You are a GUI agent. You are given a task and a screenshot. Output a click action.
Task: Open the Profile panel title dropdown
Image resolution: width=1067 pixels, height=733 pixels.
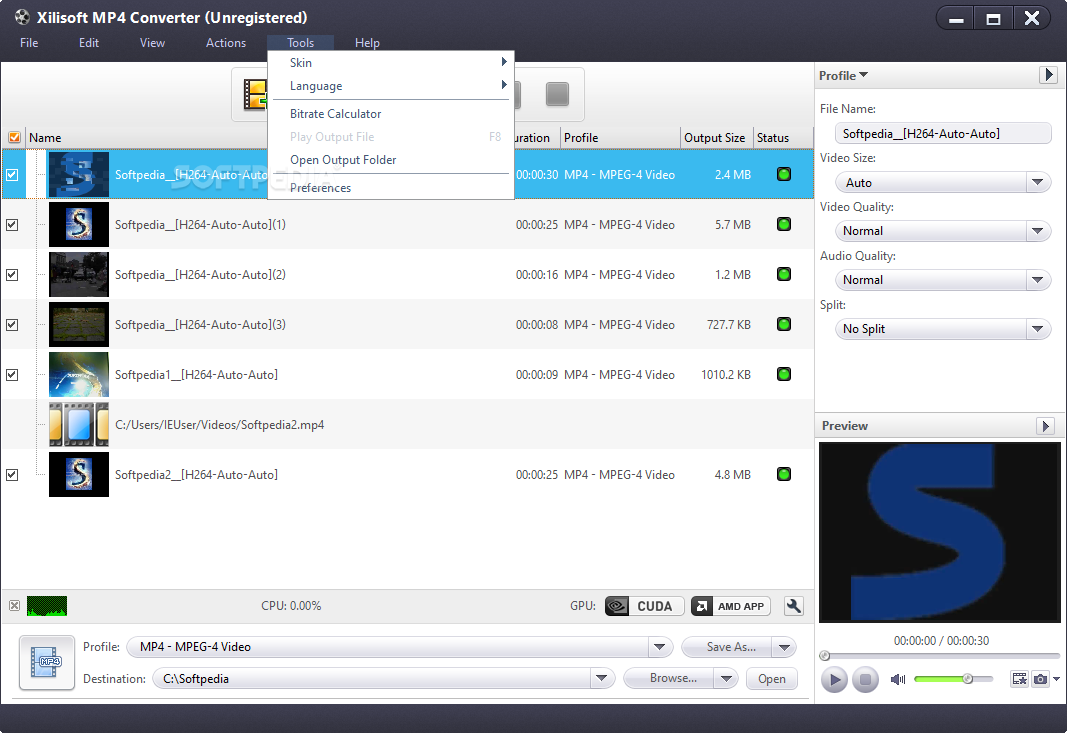tap(844, 76)
